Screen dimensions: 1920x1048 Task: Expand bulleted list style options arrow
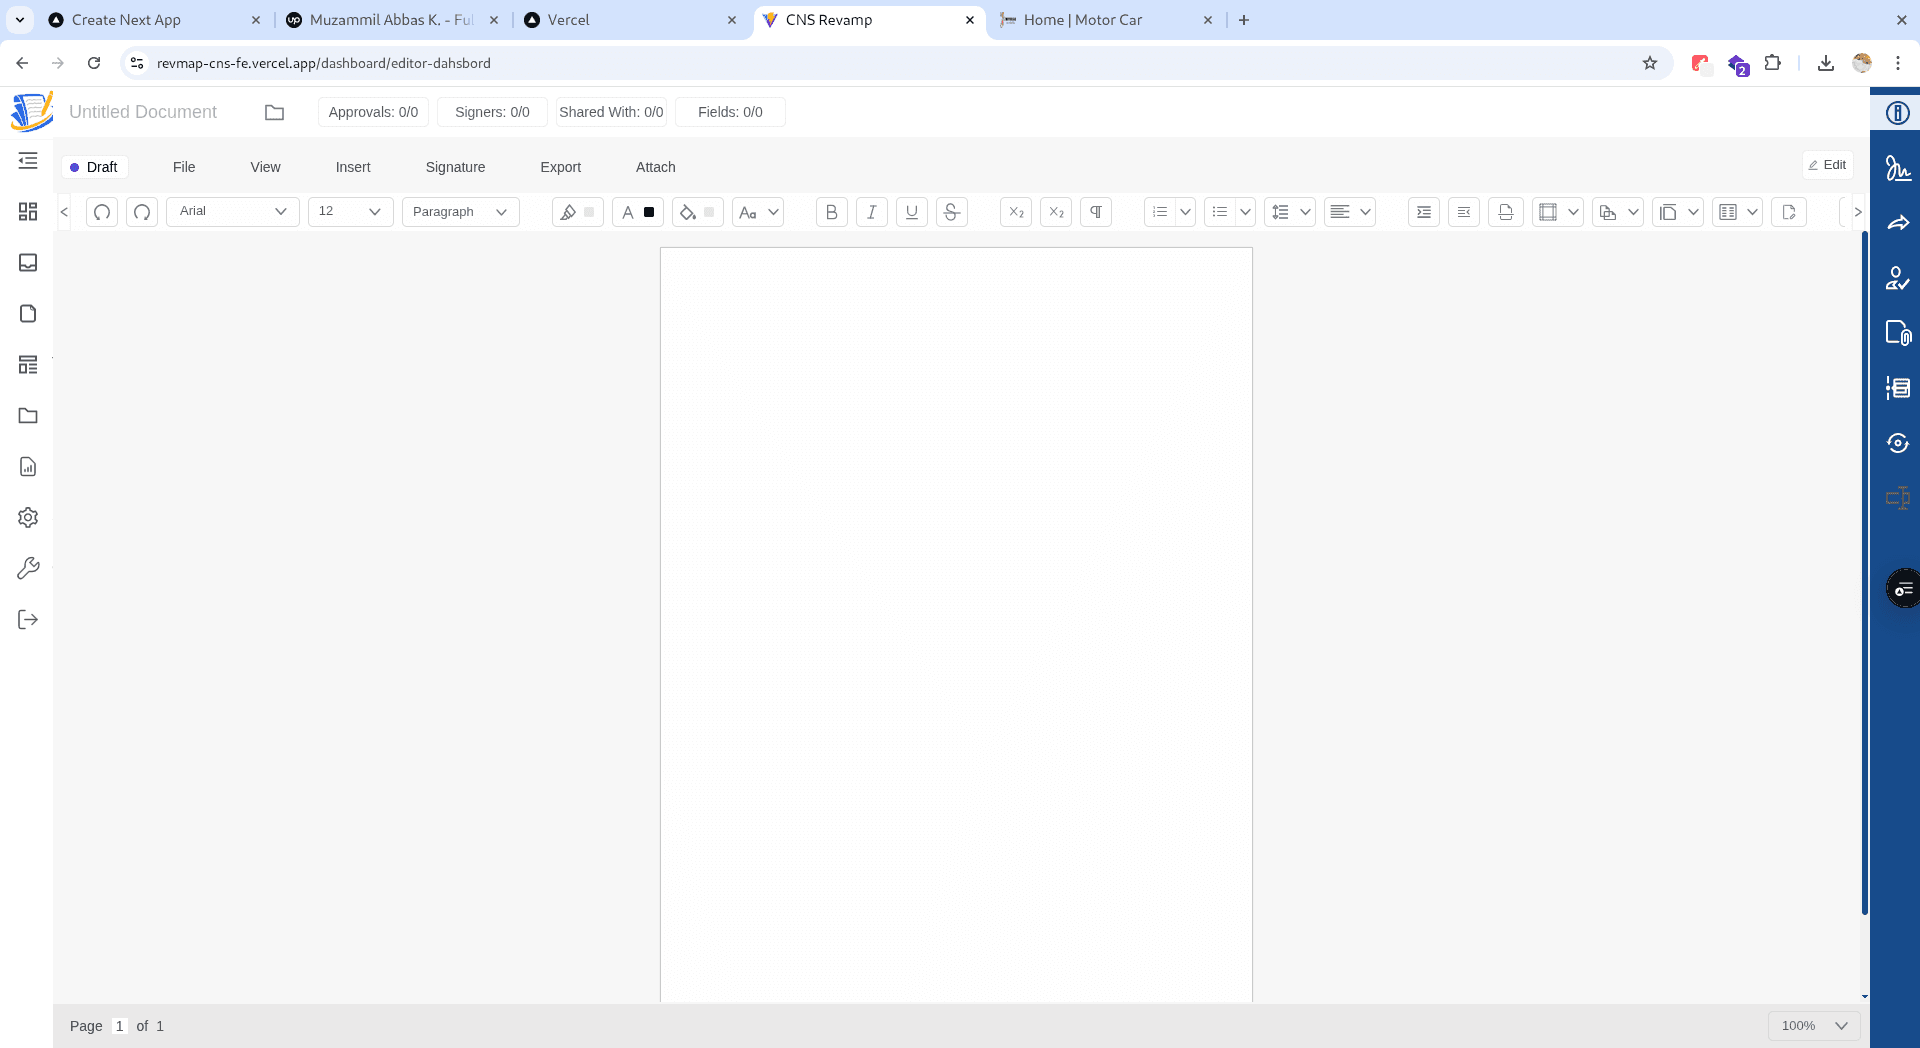click(x=1245, y=212)
